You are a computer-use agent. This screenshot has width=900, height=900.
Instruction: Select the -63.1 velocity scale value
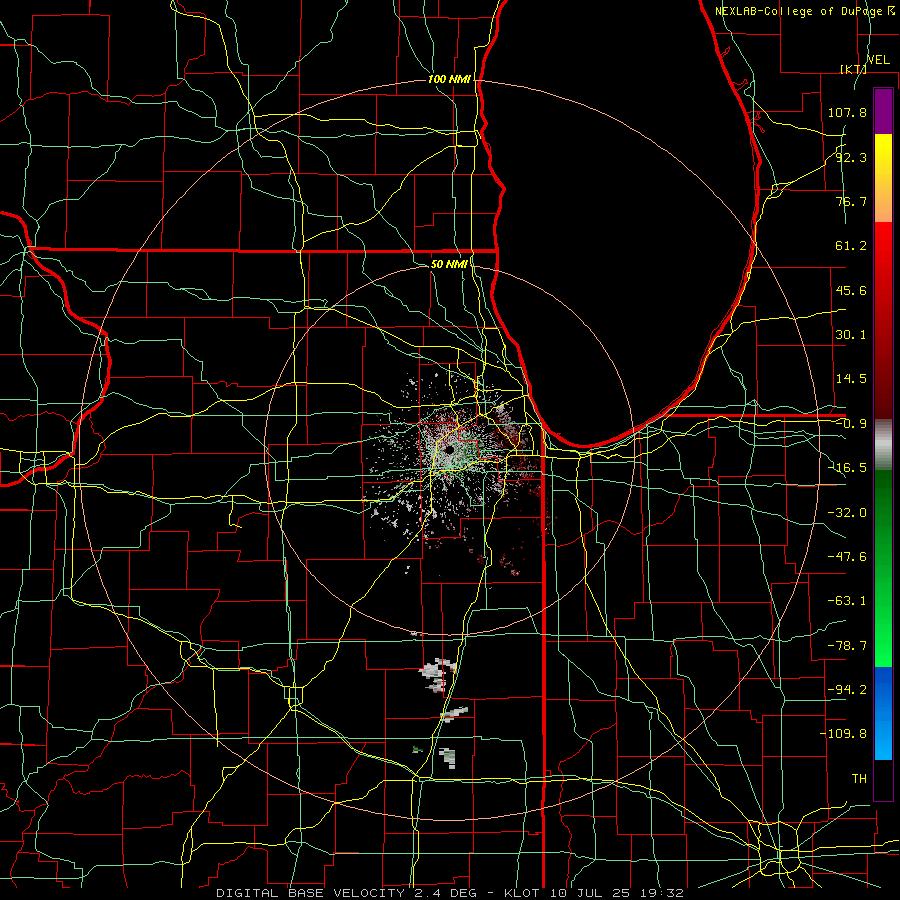coord(847,601)
